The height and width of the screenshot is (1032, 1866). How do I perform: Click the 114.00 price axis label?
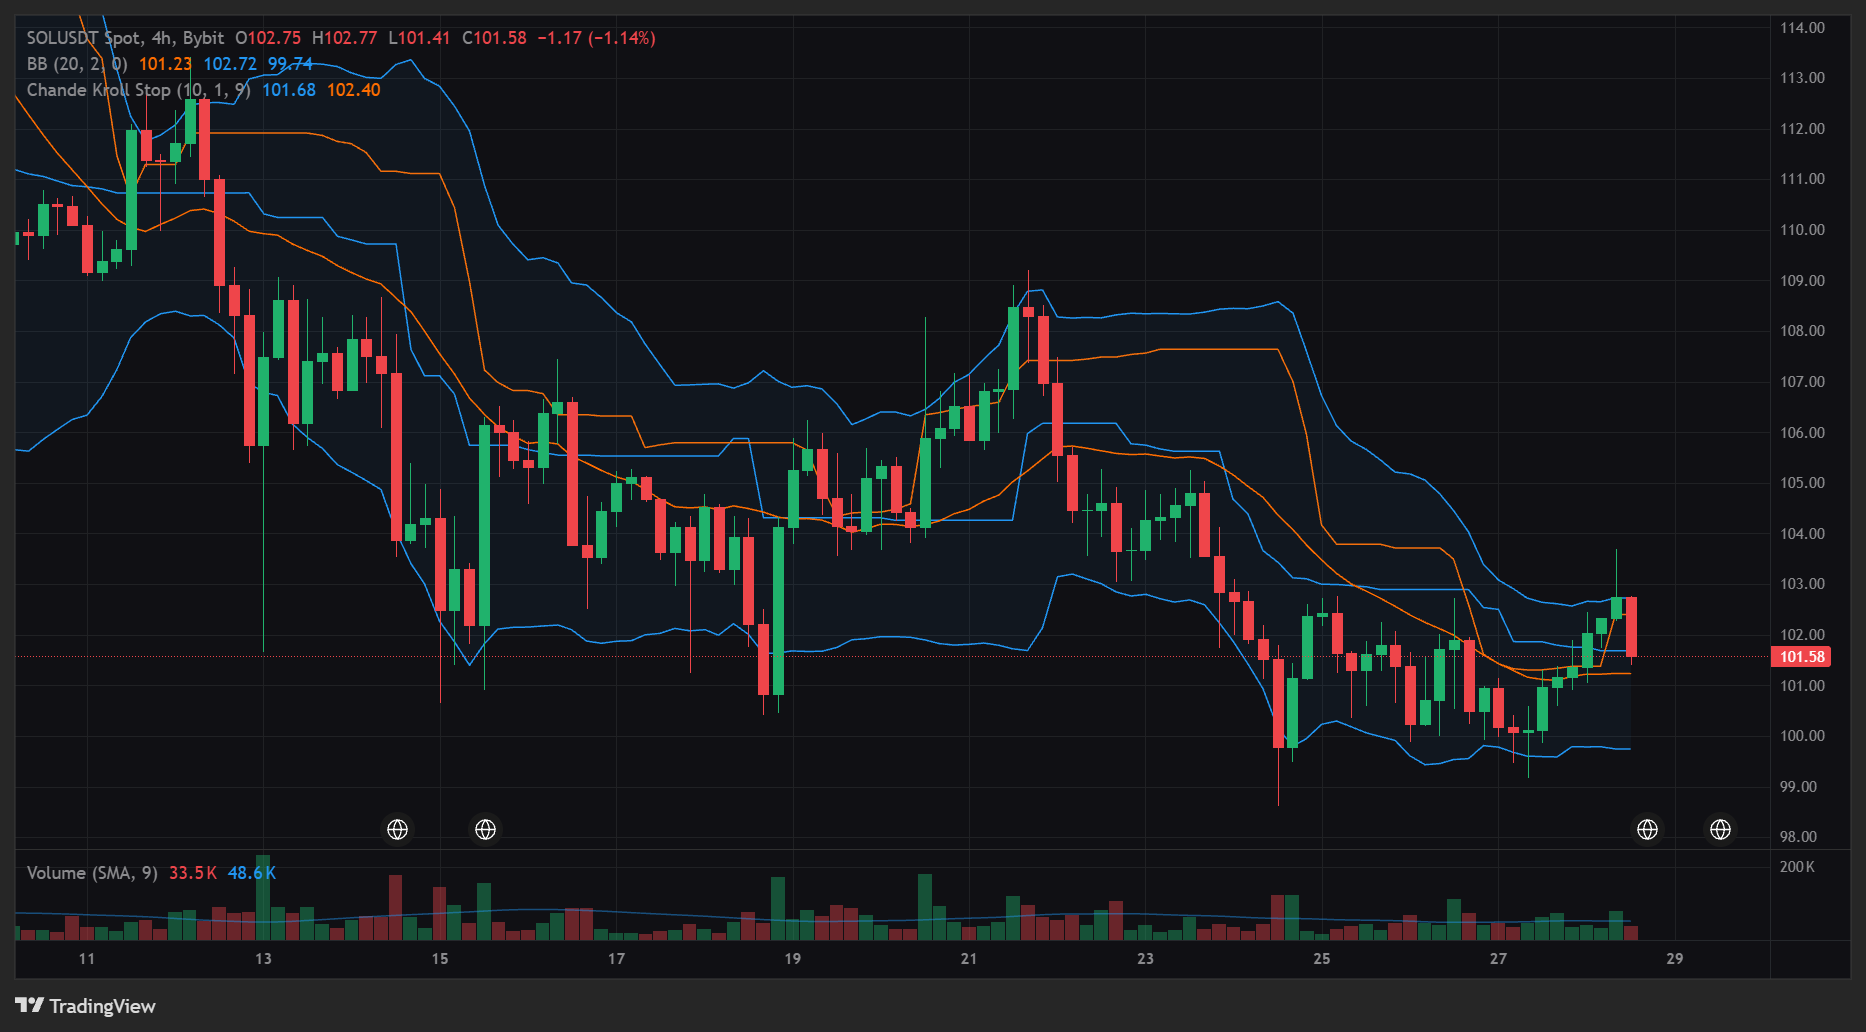coord(1802,28)
